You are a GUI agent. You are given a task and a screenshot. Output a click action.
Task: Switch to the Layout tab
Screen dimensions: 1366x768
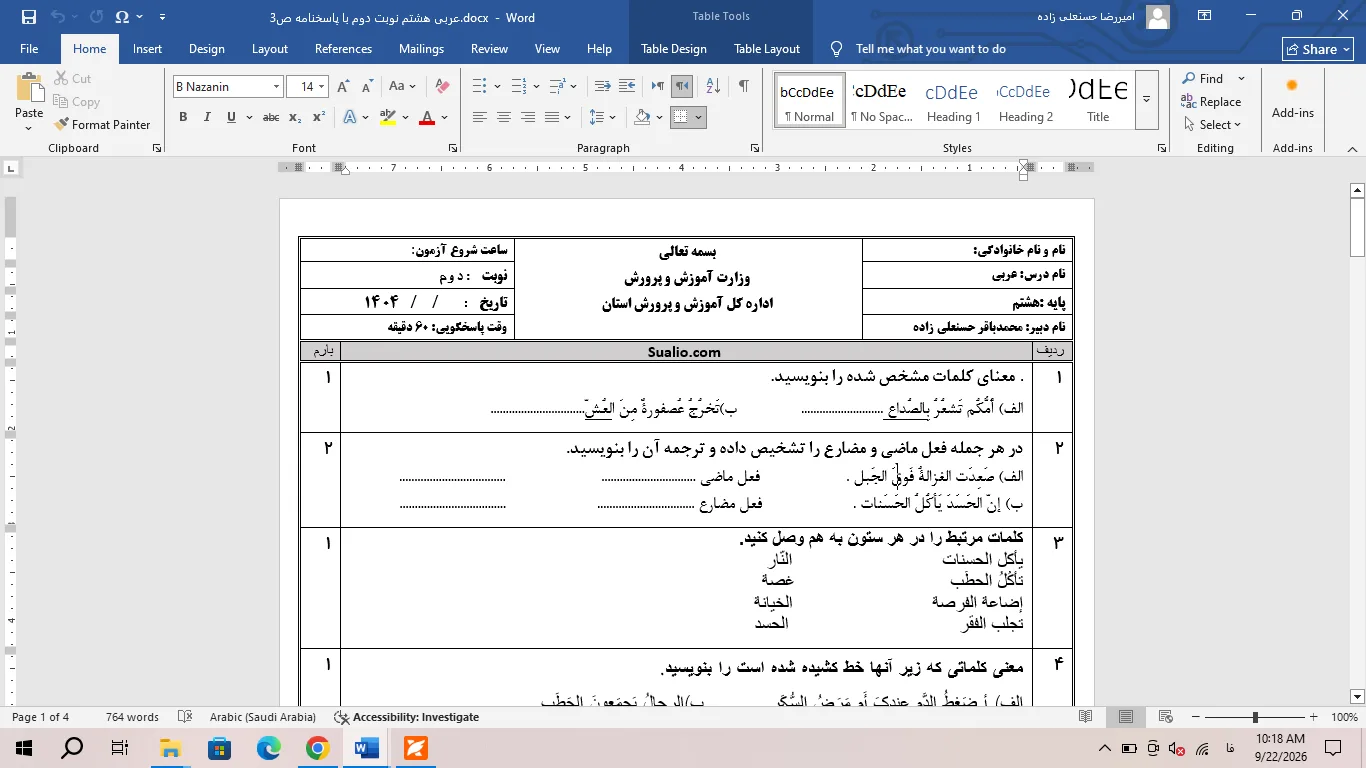point(270,49)
